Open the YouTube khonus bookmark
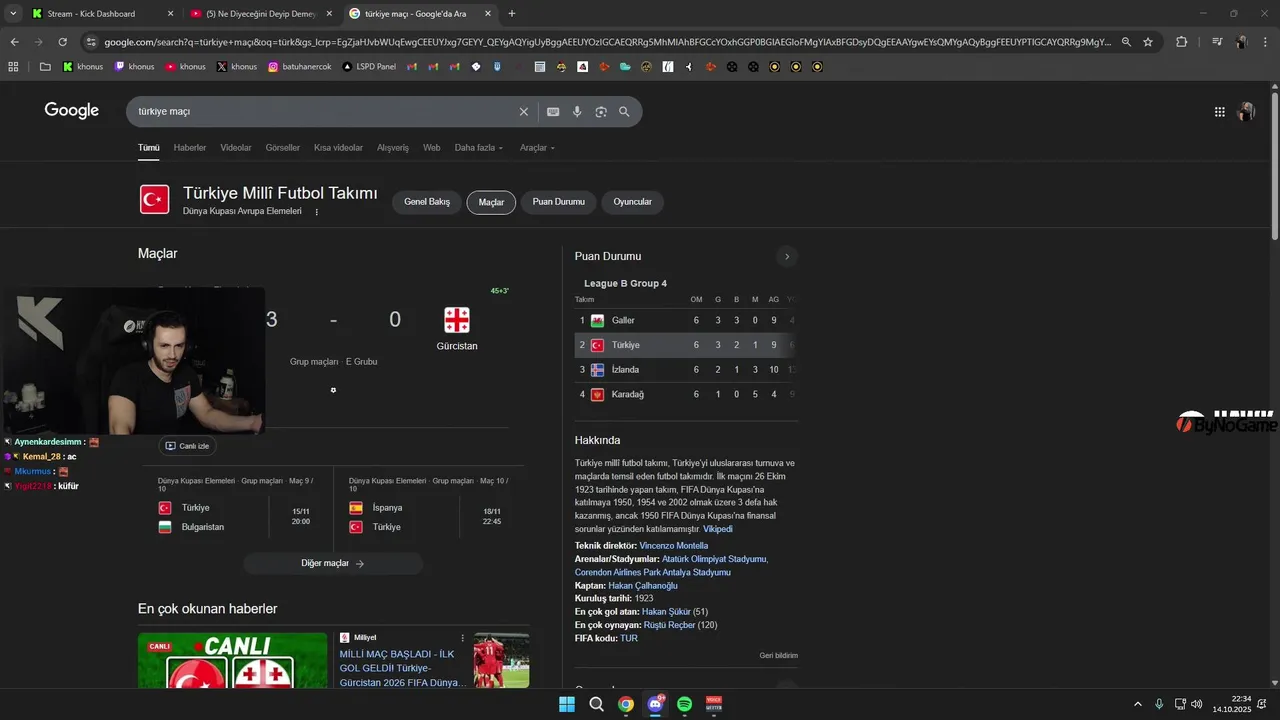Image resolution: width=1280 pixels, height=720 pixels. click(x=186, y=67)
